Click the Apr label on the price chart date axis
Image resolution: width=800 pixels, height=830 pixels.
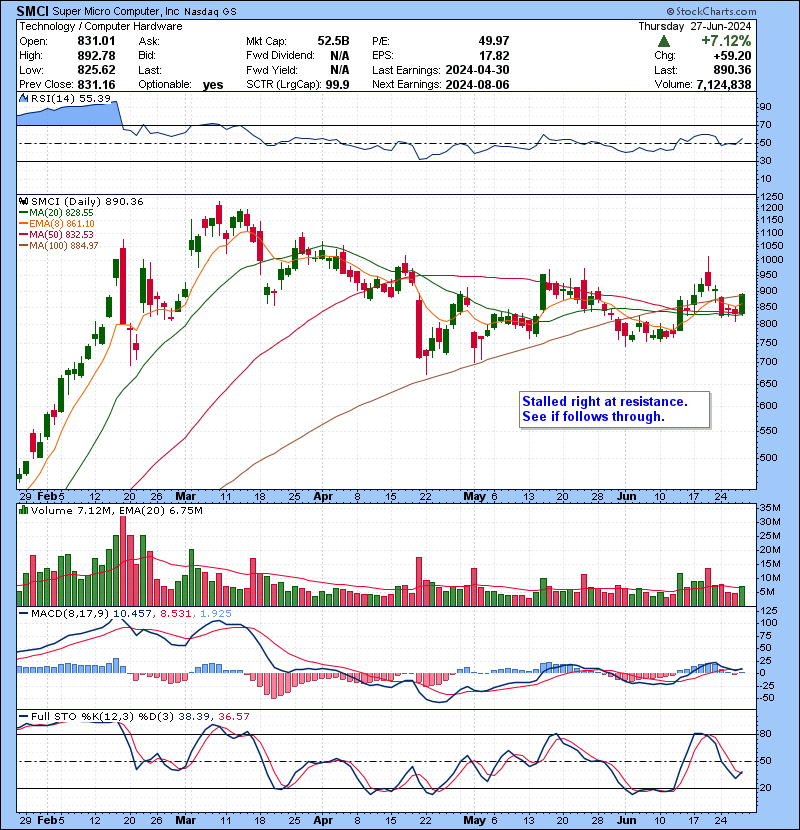323,496
